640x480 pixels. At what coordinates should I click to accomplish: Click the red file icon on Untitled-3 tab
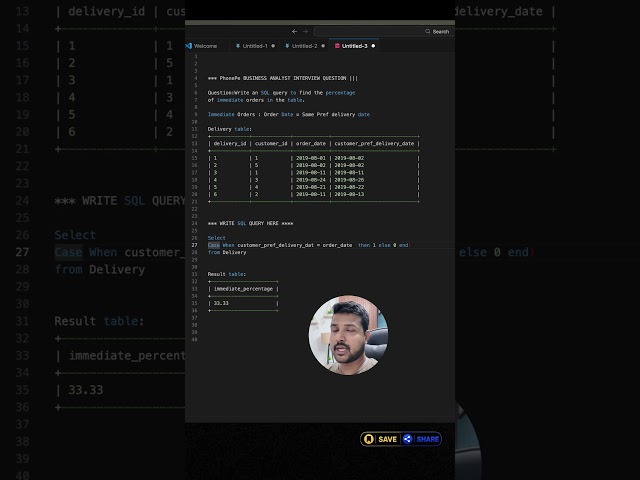tap(337, 46)
